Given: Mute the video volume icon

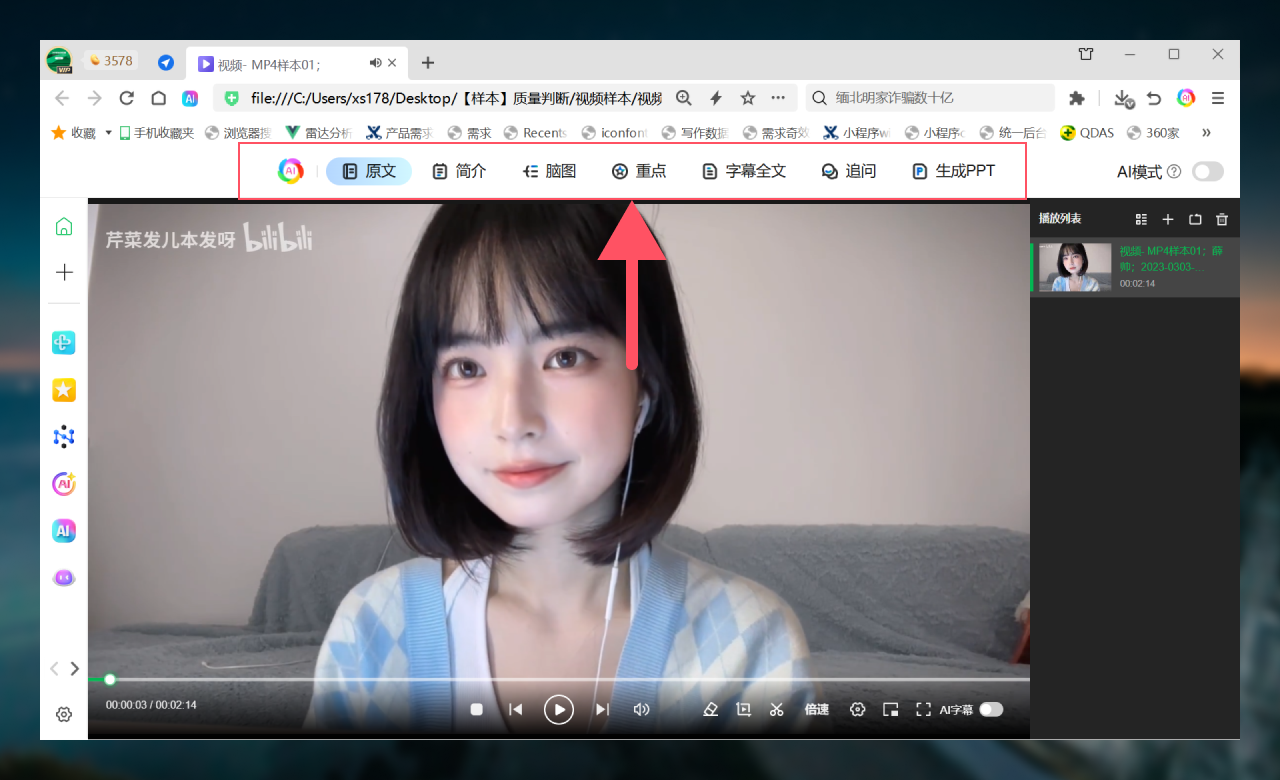Looking at the screenshot, I should (x=642, y=709).
